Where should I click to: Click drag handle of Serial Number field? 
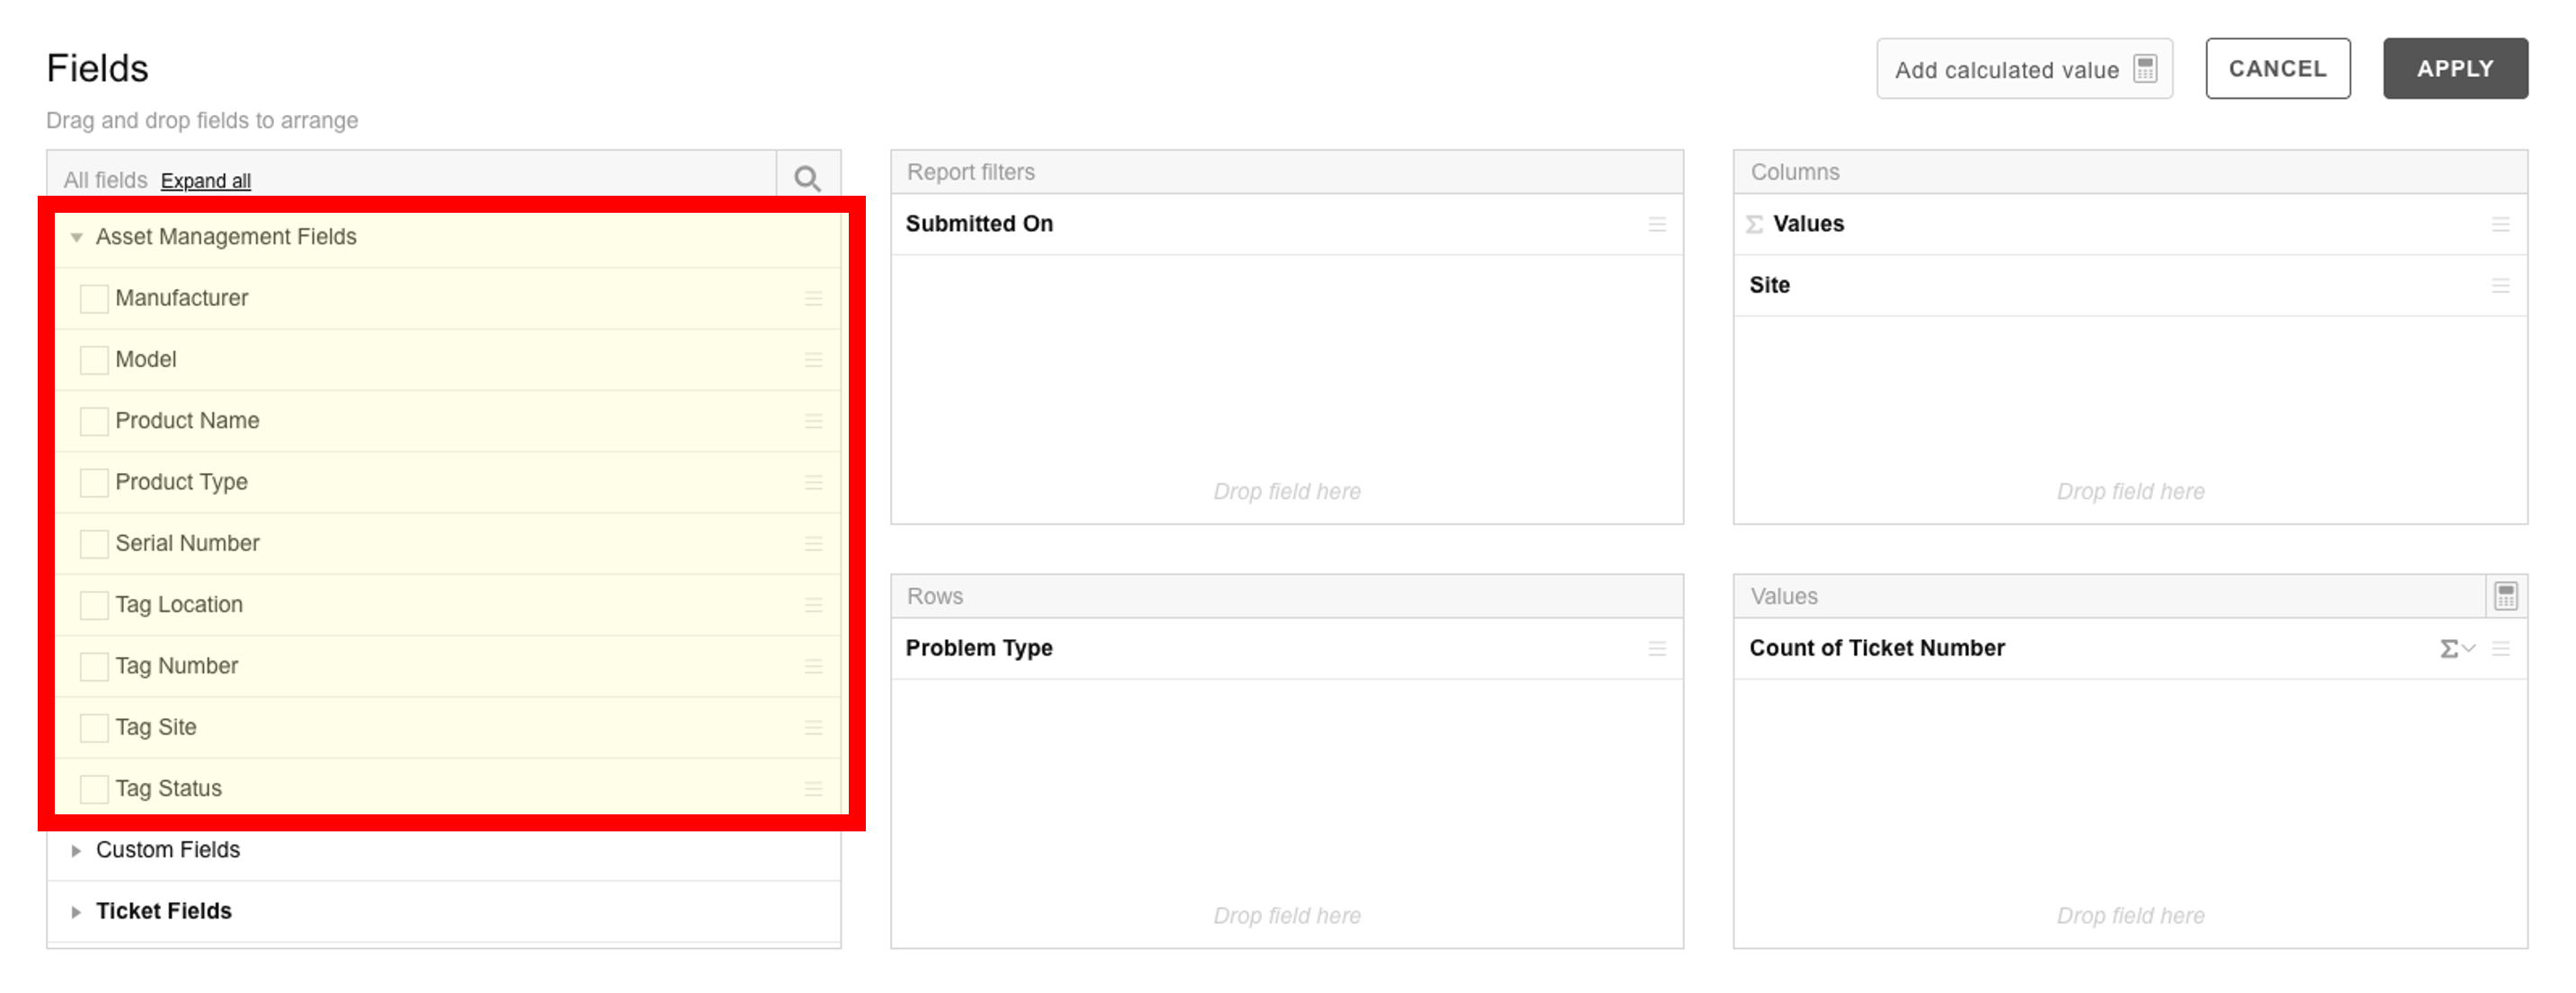pyautogui.click(x=813, y=543)
